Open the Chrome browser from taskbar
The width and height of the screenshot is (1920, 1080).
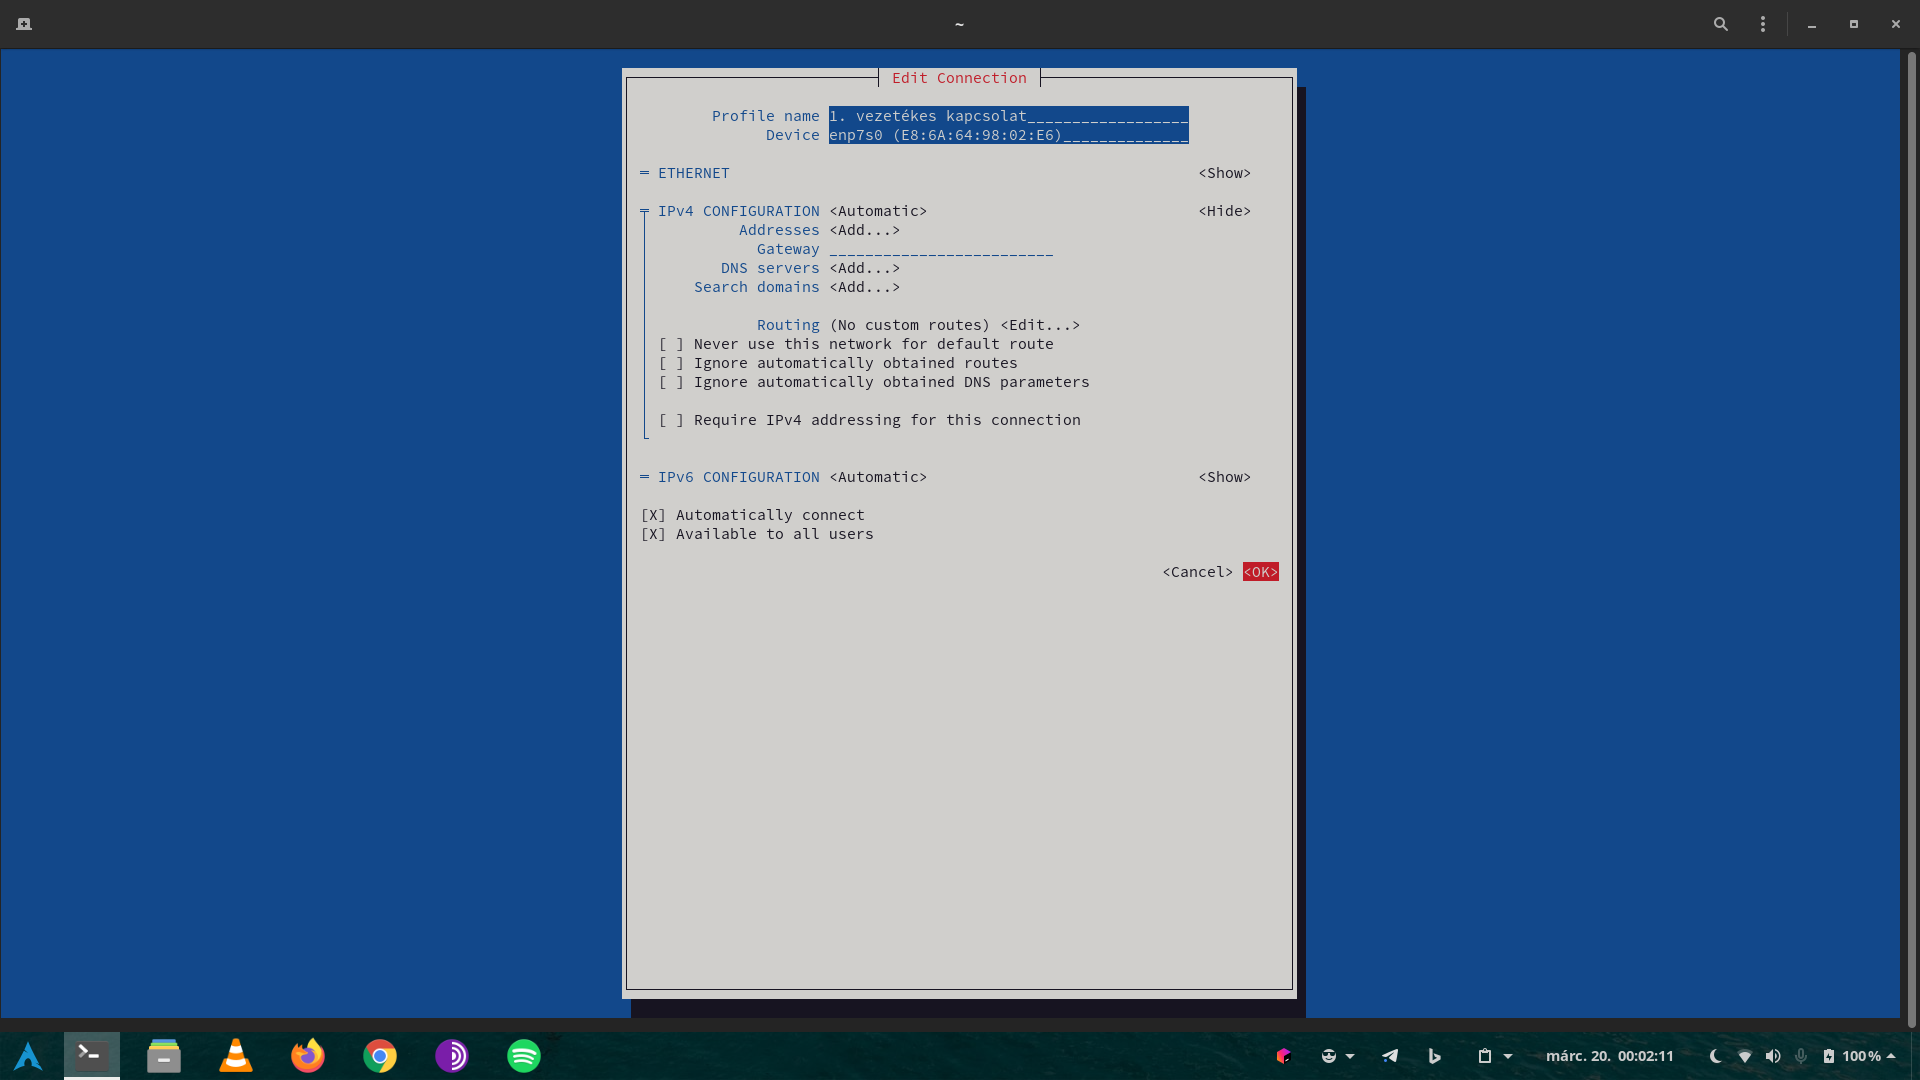tap(380, 1055)
